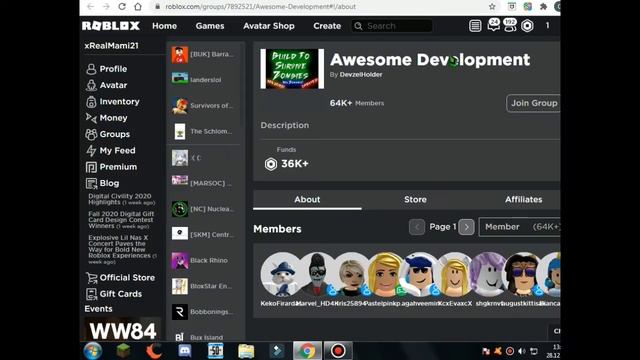Viewport: 640px width, 360px height.
Task: Click the WW84 event banner
Action: (122, 330)
